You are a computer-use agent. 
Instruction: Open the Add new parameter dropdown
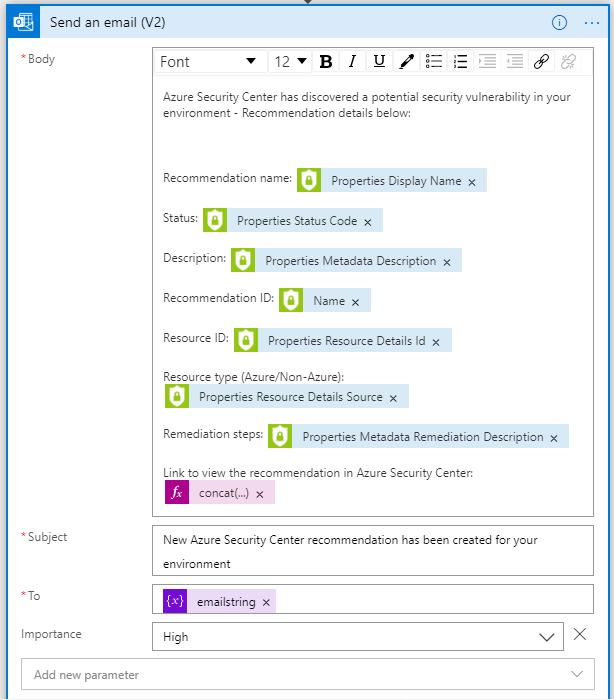(308, 674)
